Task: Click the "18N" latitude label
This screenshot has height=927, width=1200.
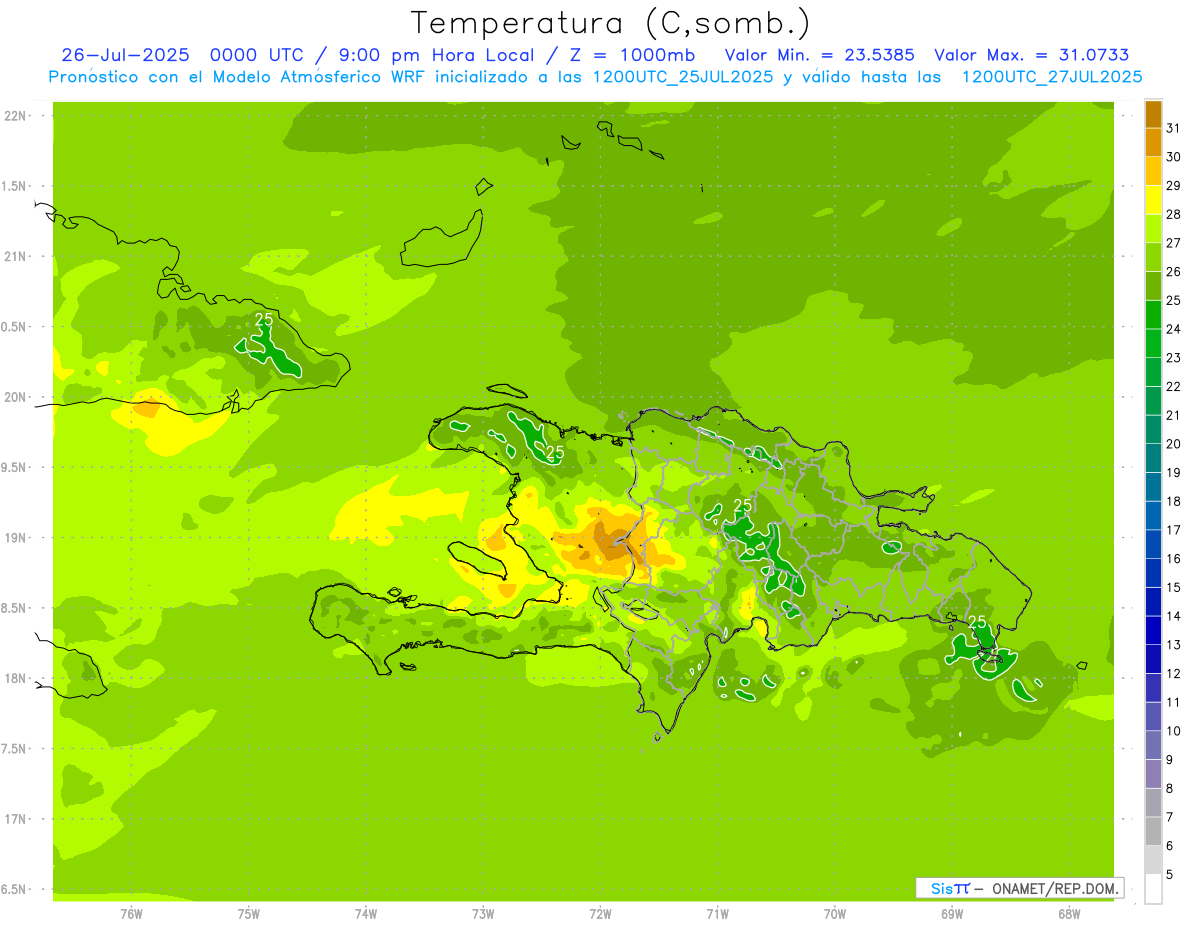Action: coord(15,678)
